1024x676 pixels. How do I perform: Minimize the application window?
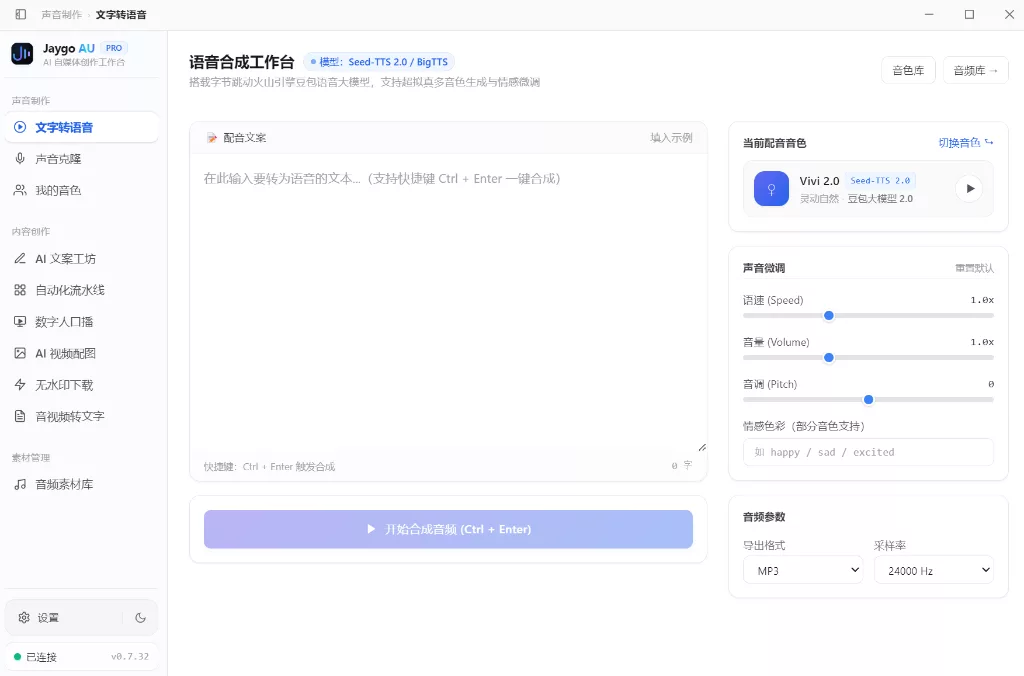(929, 14)
